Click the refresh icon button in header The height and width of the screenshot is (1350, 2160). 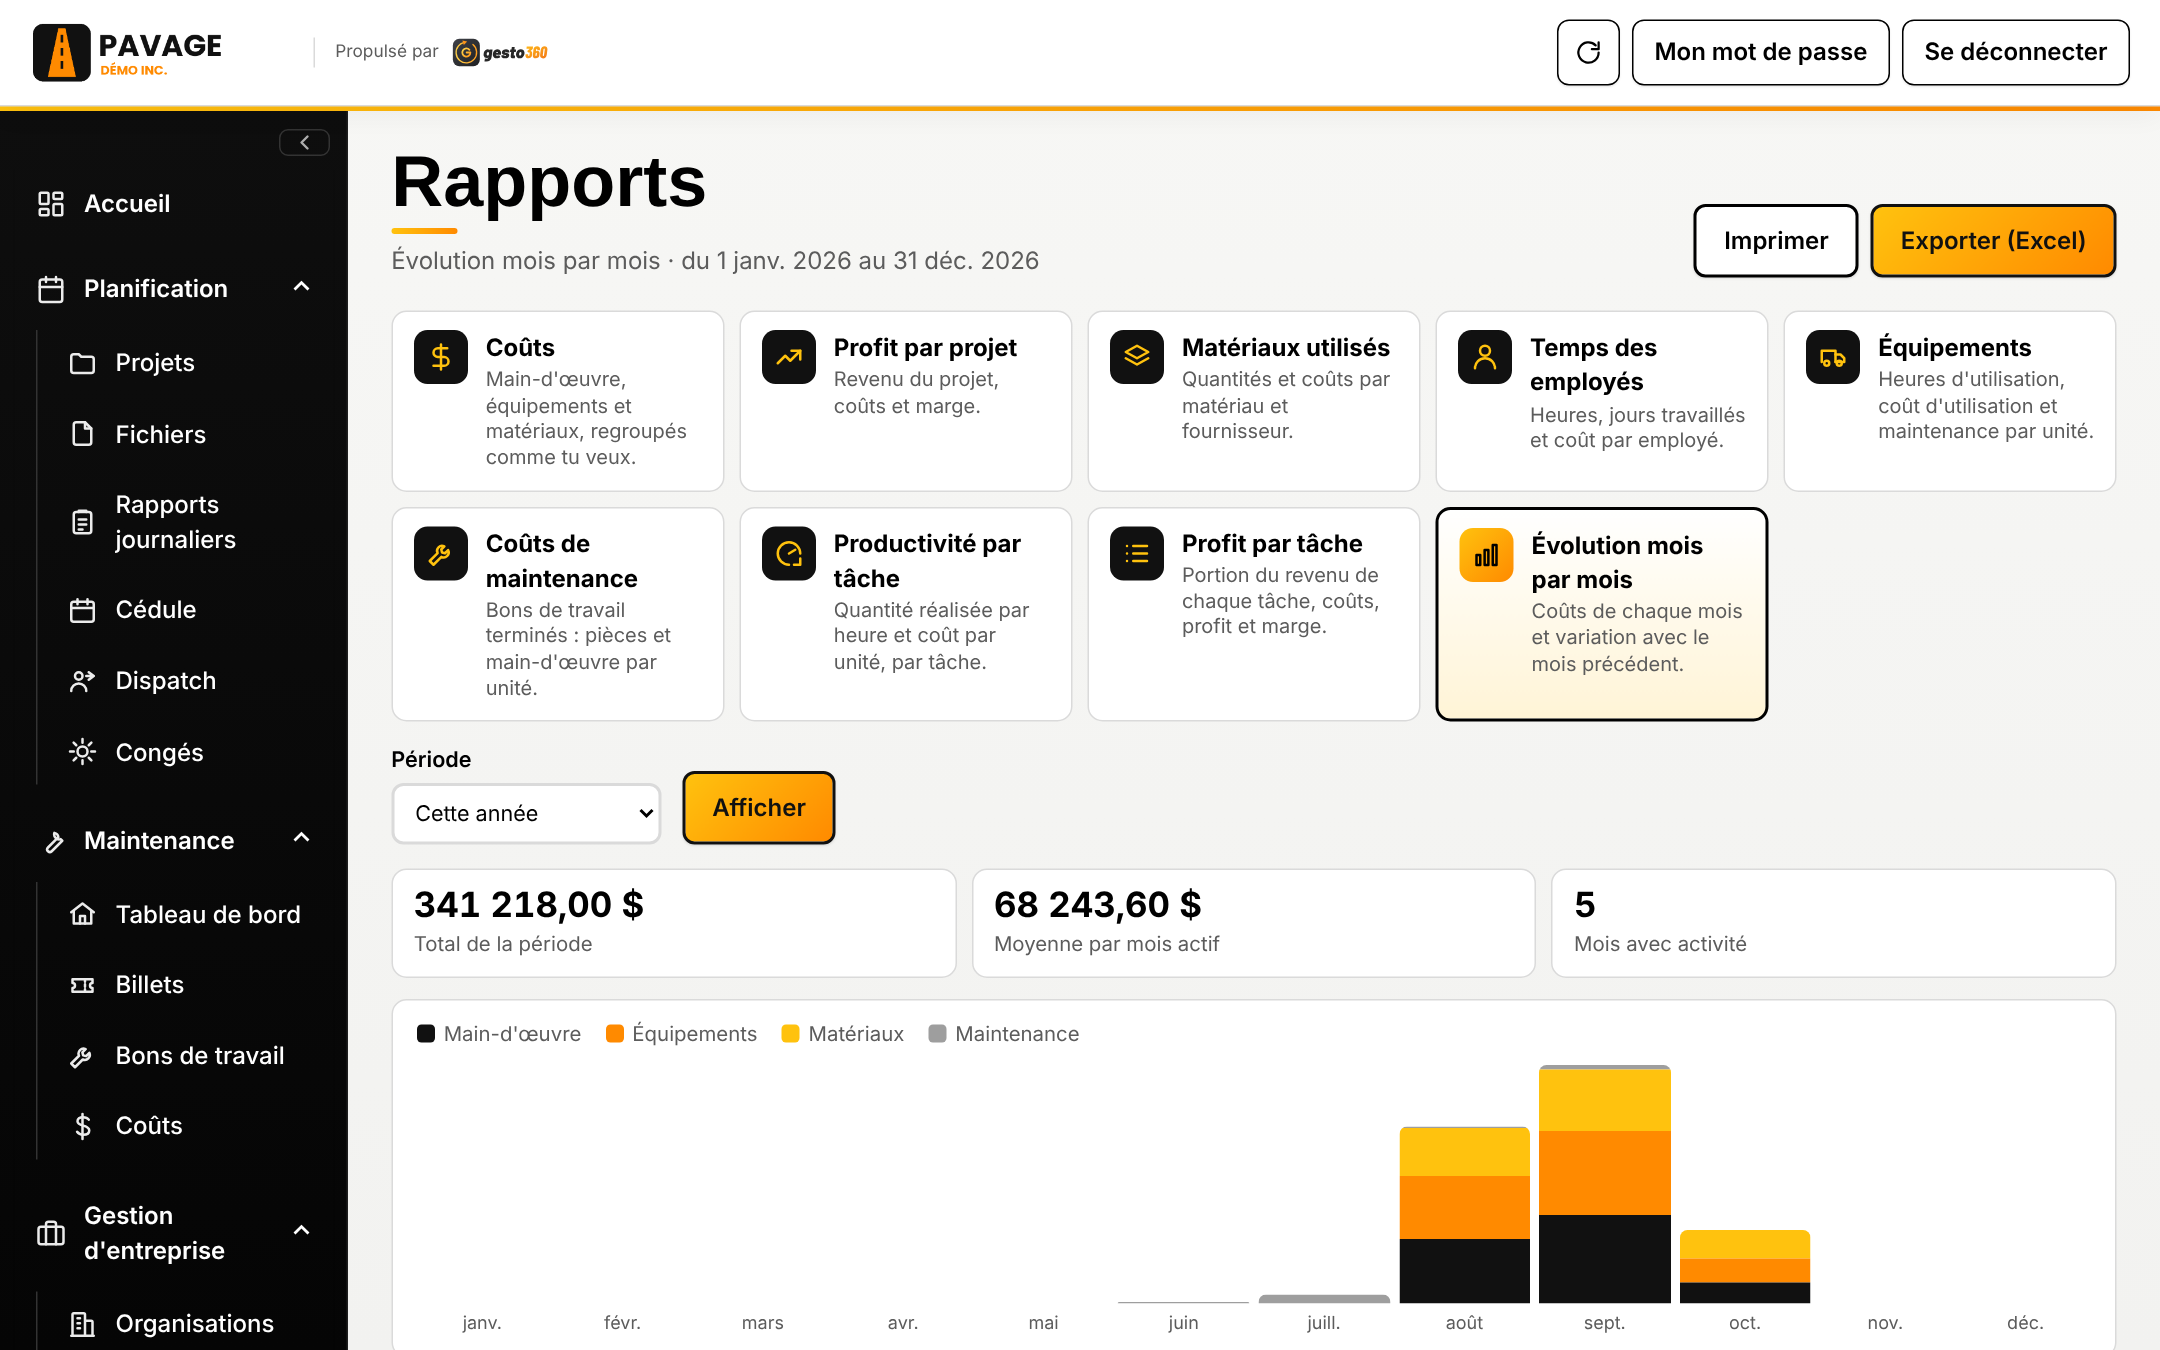[x=1588, y=52]
